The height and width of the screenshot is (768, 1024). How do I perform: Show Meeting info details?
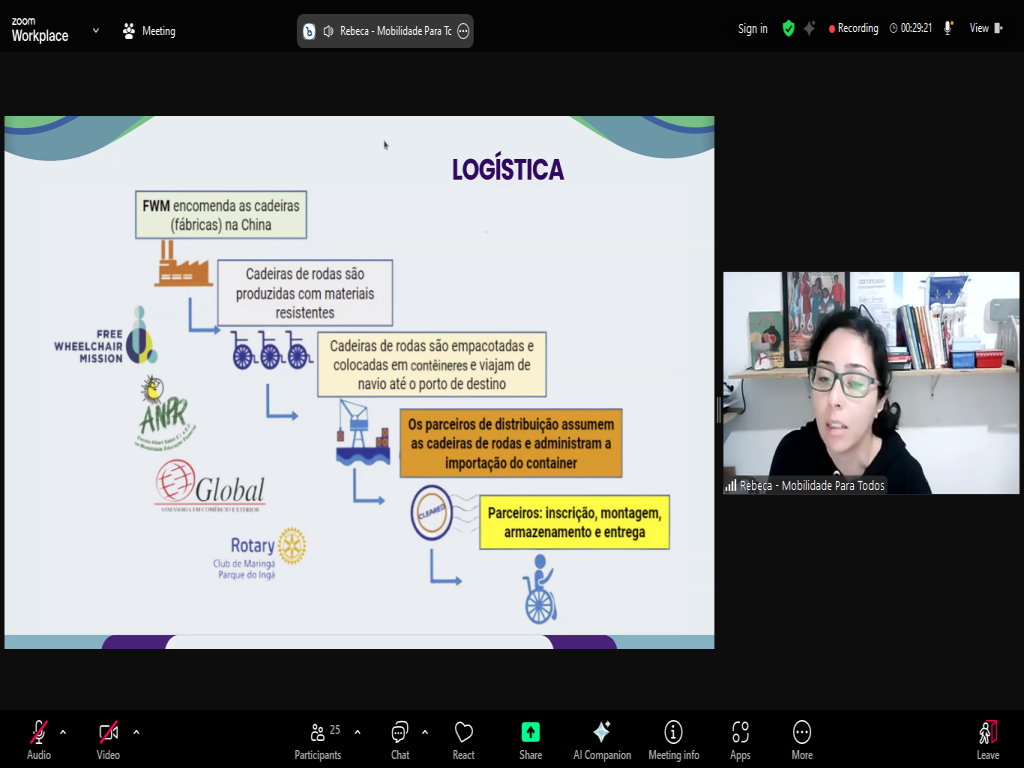tap(673, 738)
